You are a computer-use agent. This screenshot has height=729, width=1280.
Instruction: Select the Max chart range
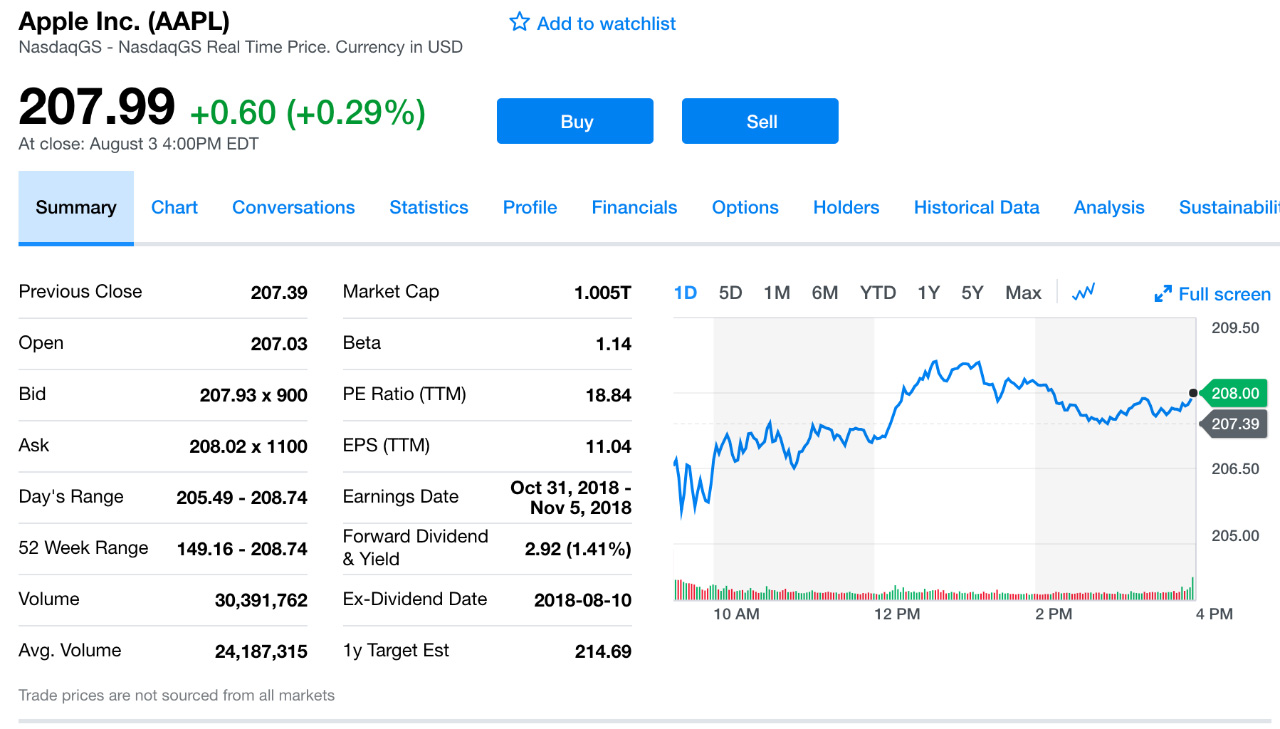tap(1023, 293)
